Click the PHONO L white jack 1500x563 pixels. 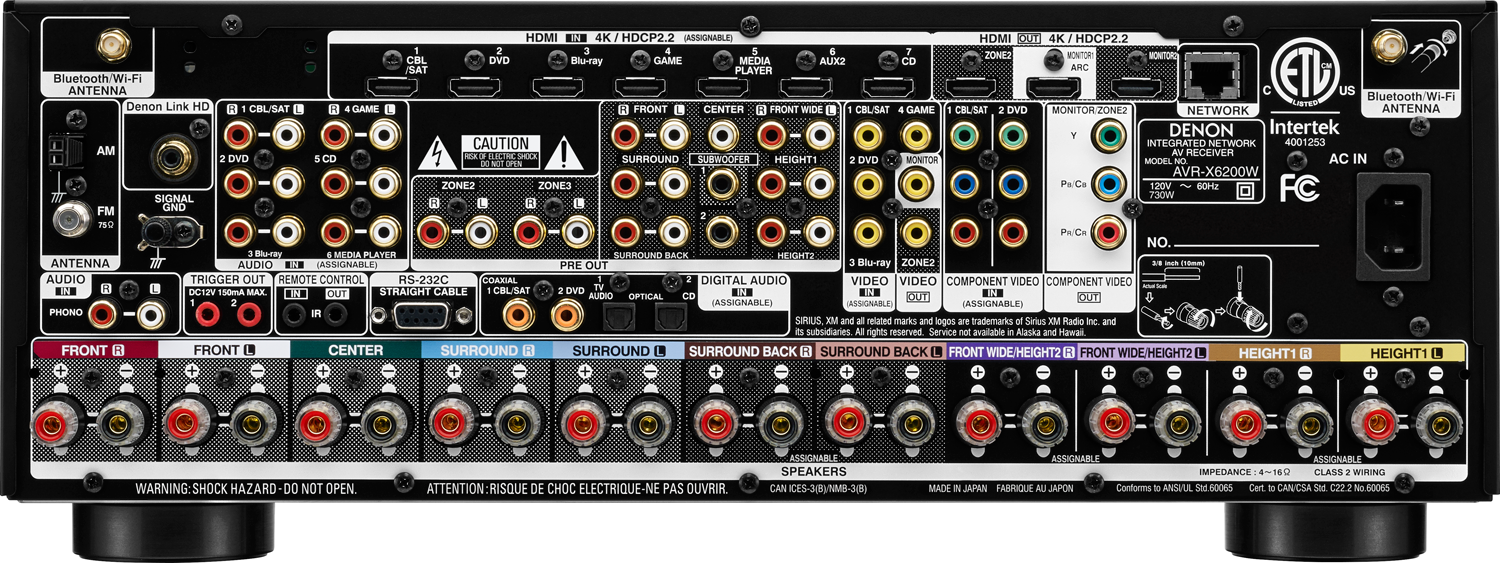[149, 316]
